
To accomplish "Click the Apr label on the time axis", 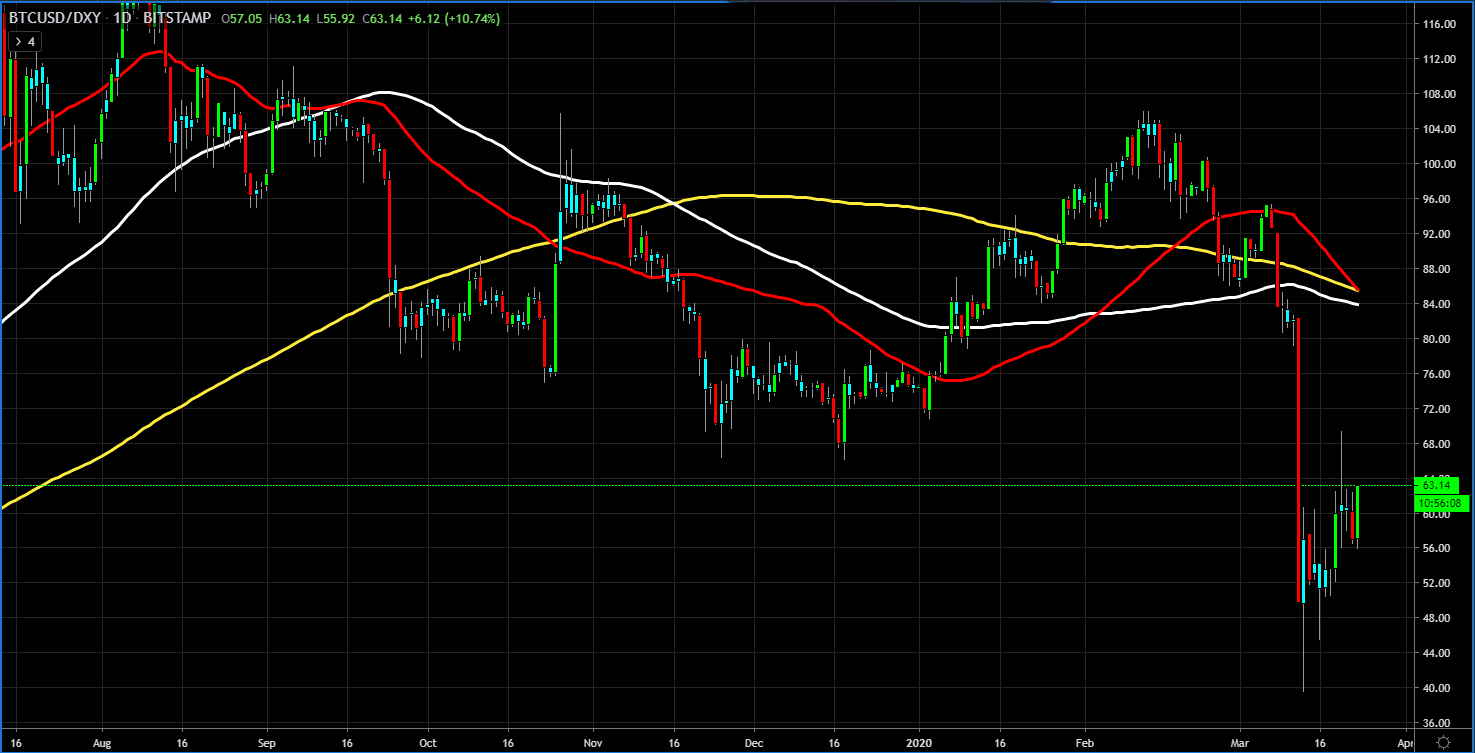I will (x=1406, y=744).
